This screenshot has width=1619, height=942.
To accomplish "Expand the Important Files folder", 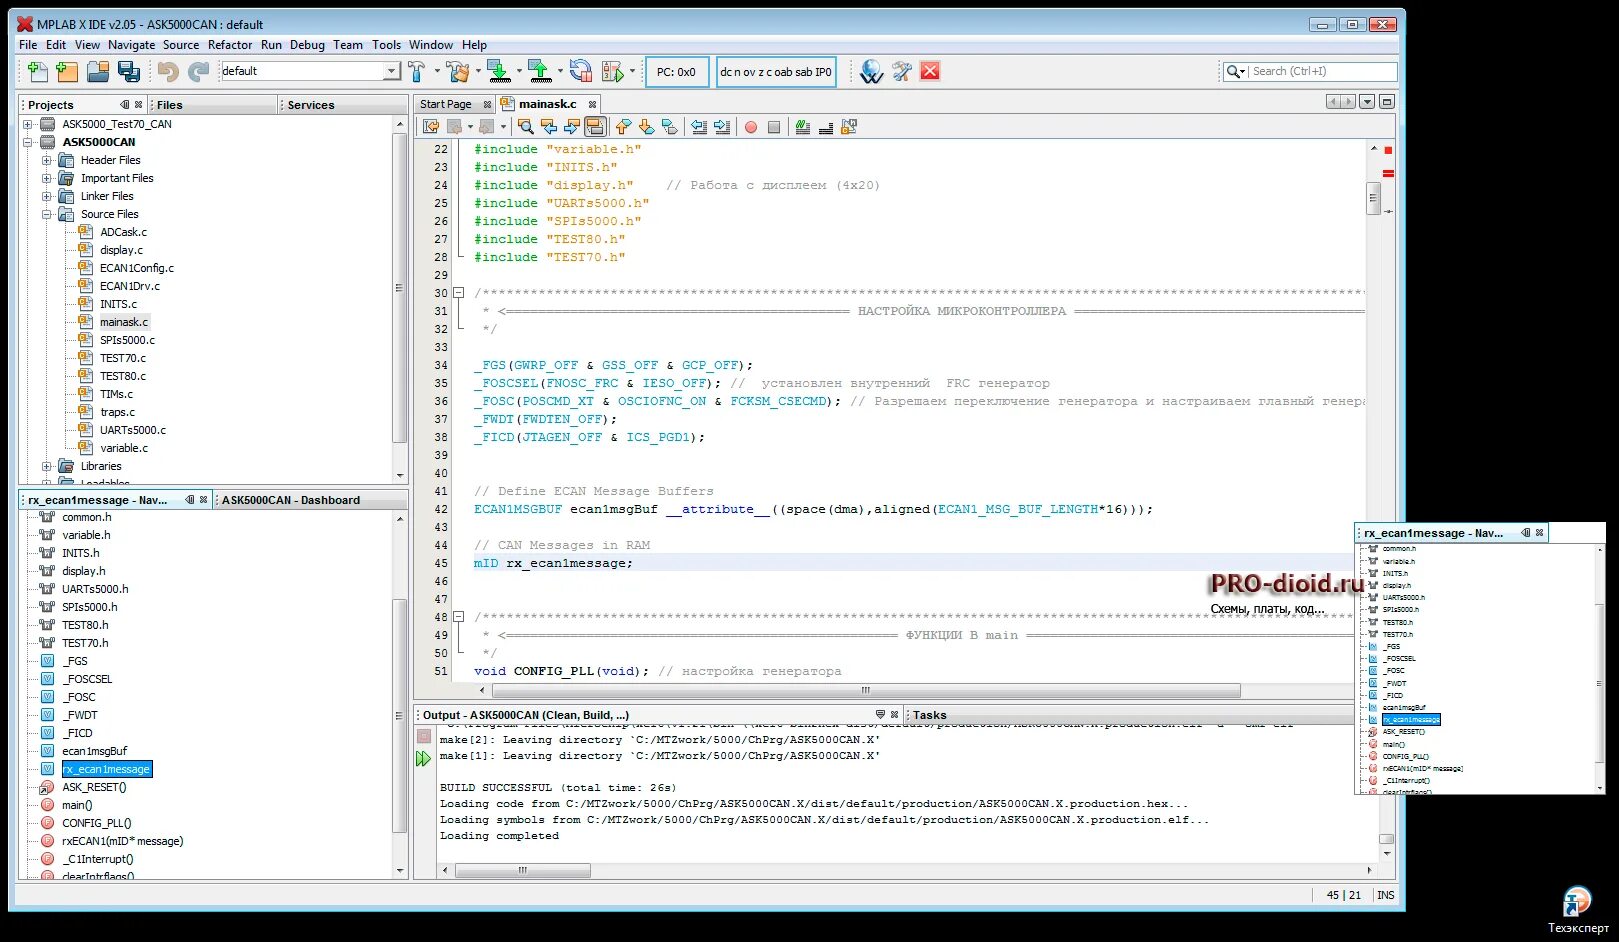I will click(46, 178).
